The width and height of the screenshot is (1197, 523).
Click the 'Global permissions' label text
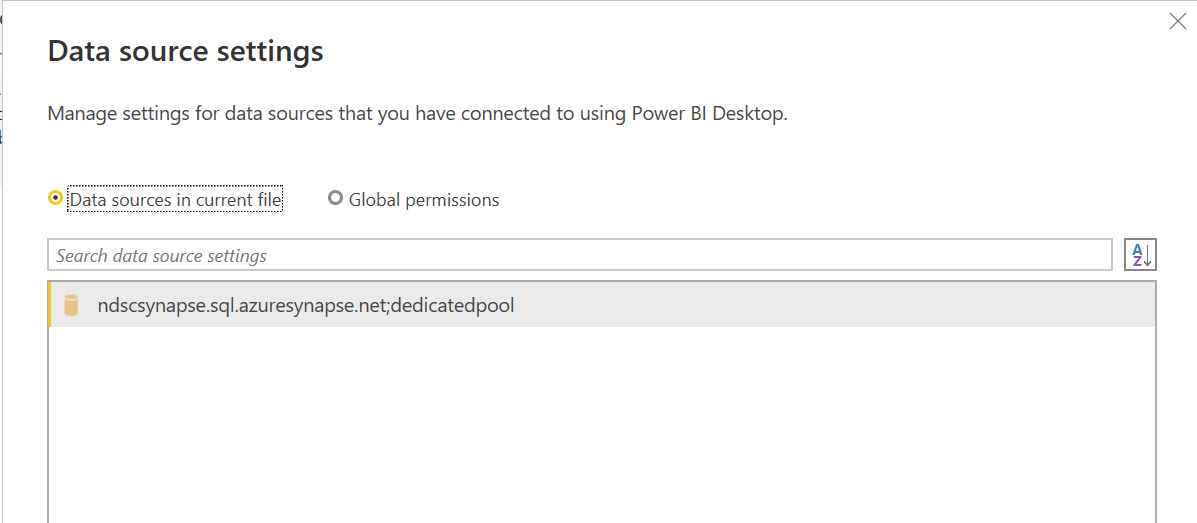tap(424, 200)
